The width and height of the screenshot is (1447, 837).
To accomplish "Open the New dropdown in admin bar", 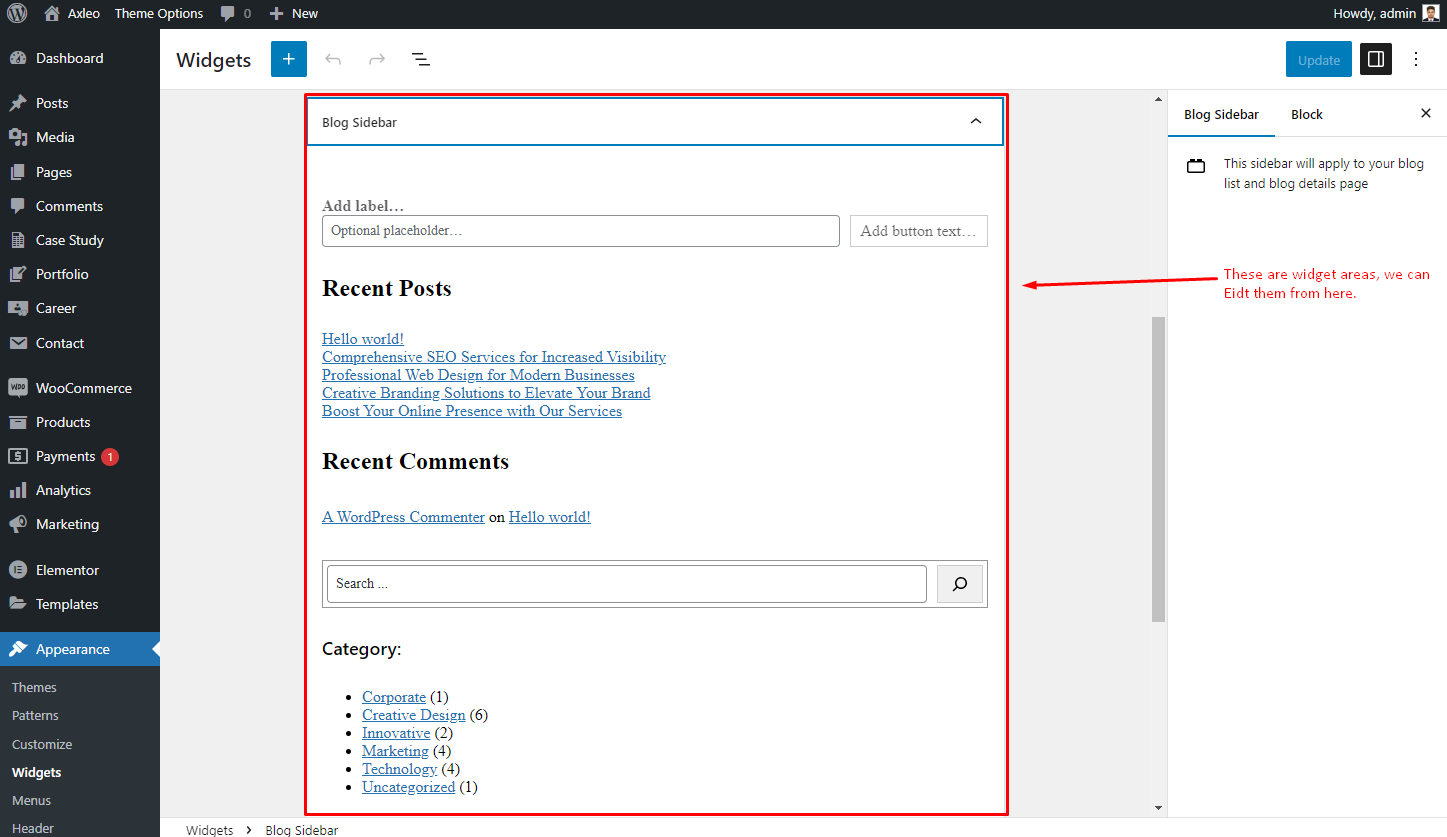I will (x=294, y=13).
